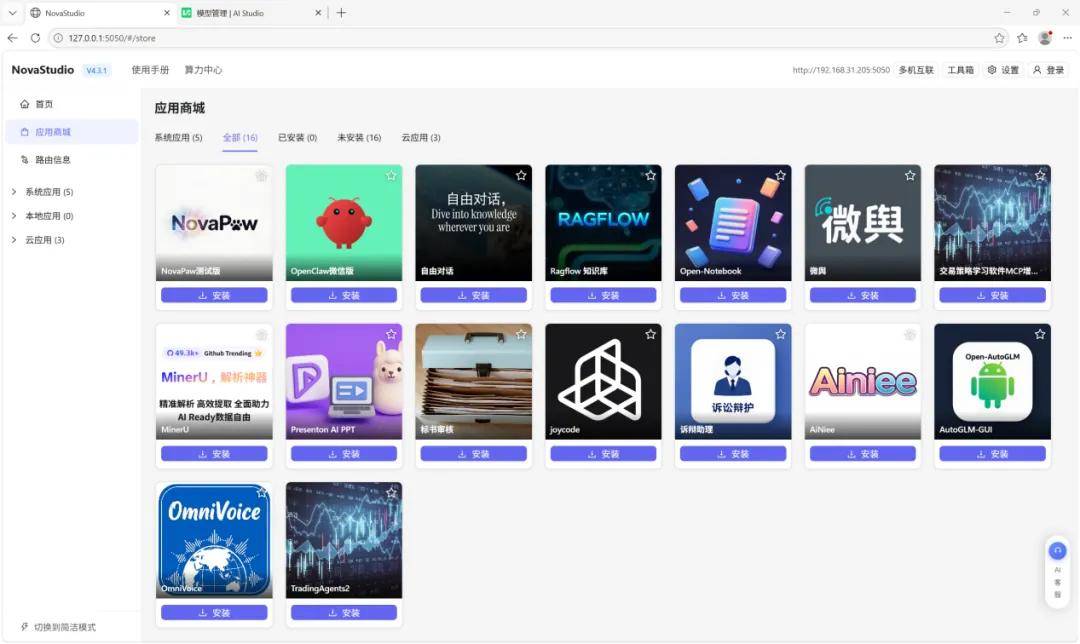Click 切换到简洁模式 lightning icon
The image size is (1080, 644).
tap(25, 627)
